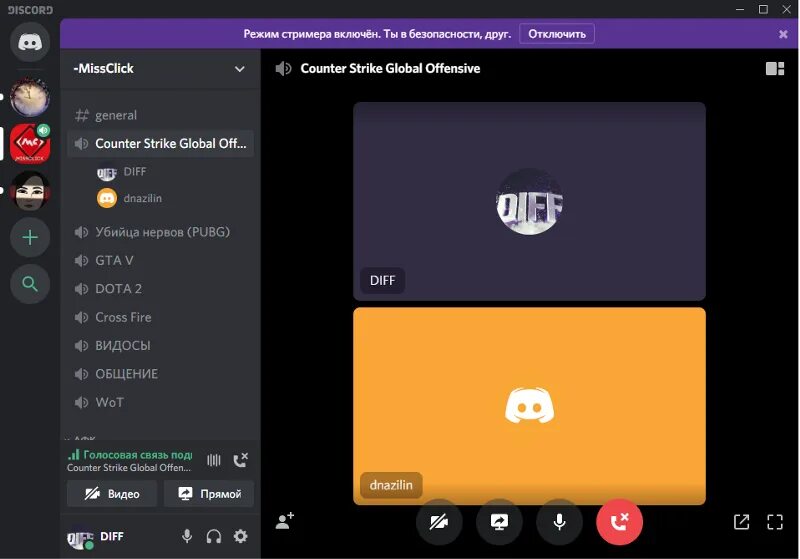Join the Убийца нервов (PUBG) voice channel
The height and width of the screenshot is (559, 800).
coord(160,232)
